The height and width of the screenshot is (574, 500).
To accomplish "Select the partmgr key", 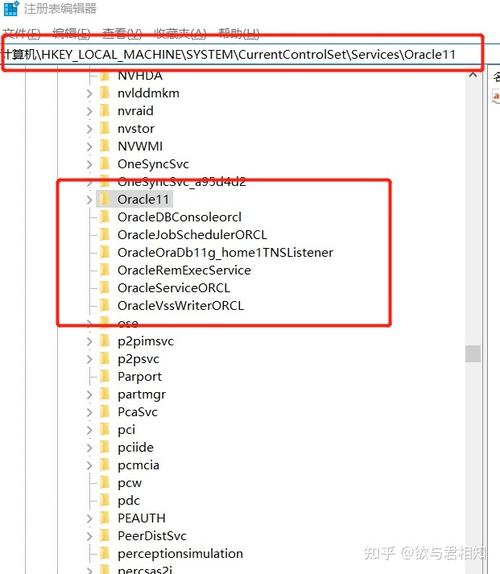I will 142,395.
